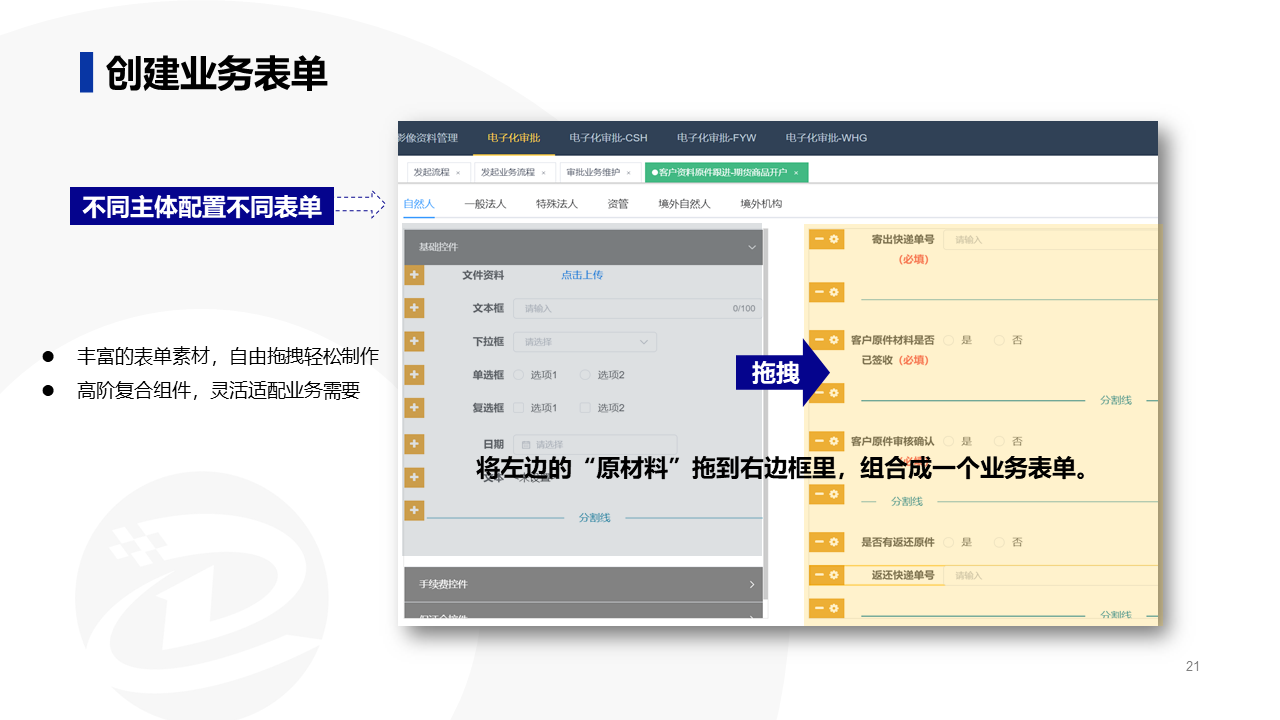Click the slide page number 21
1280x720 pixels.
(x=1192, y=667)
